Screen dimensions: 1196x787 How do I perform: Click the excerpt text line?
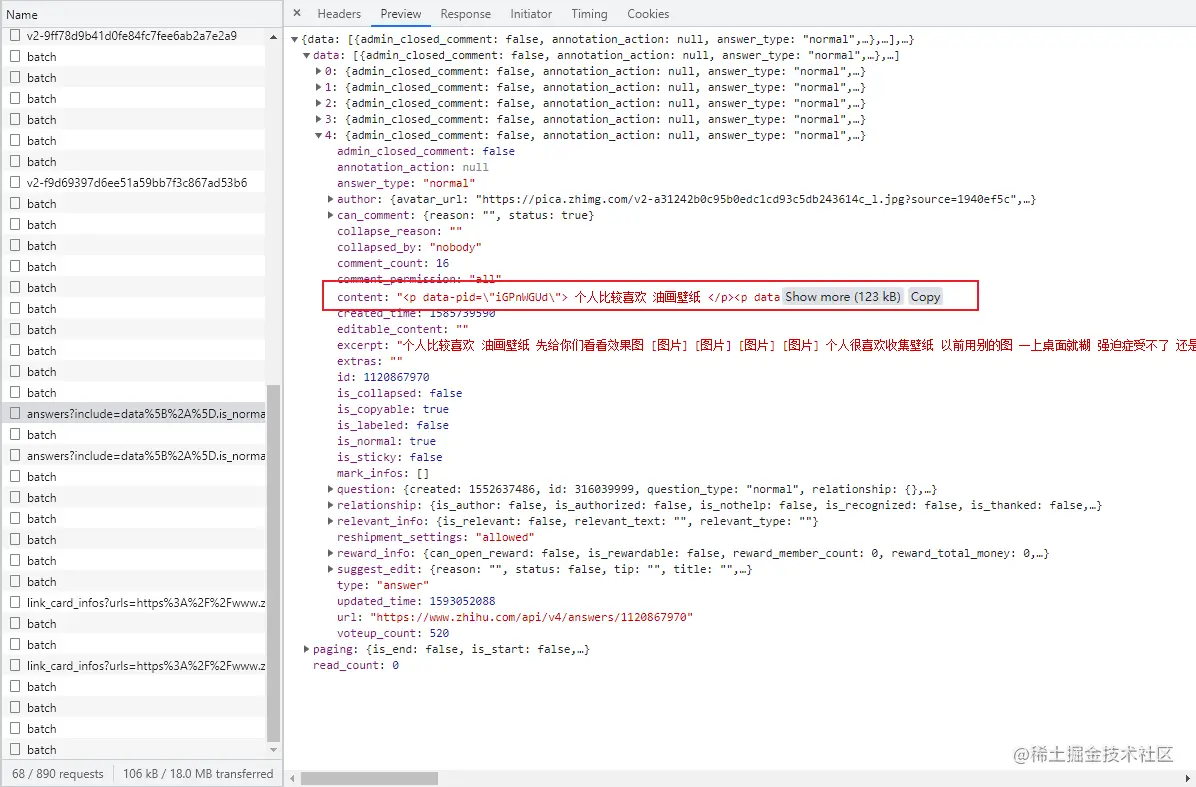pyautogui.click(x=767, y=345)
